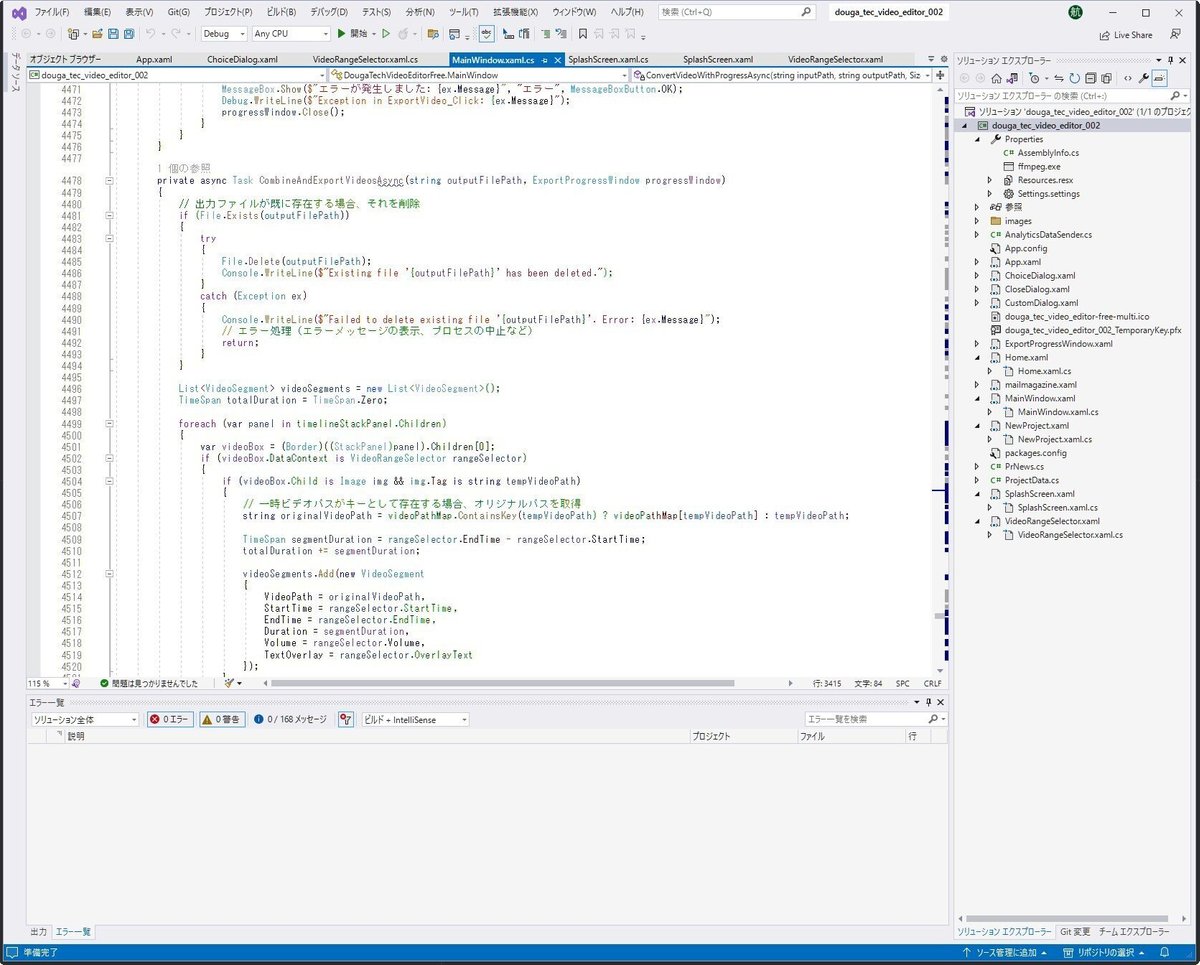The image size is (1200, 965).
Task: Open the feedback icon beside Live Share
Action: (1173, 35)
